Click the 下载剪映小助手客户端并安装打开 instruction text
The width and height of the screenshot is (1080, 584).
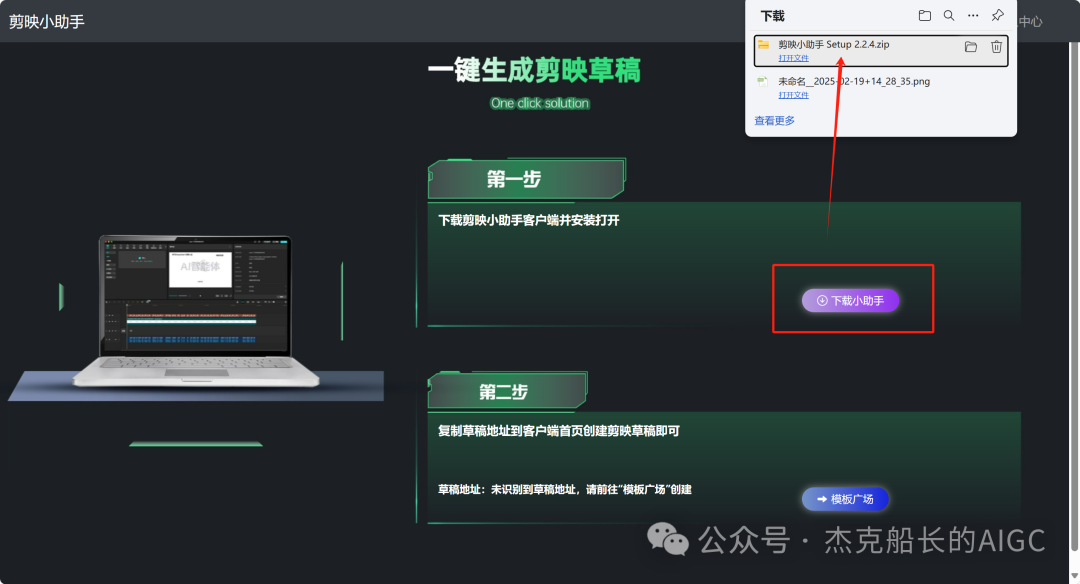coord(529,220)
